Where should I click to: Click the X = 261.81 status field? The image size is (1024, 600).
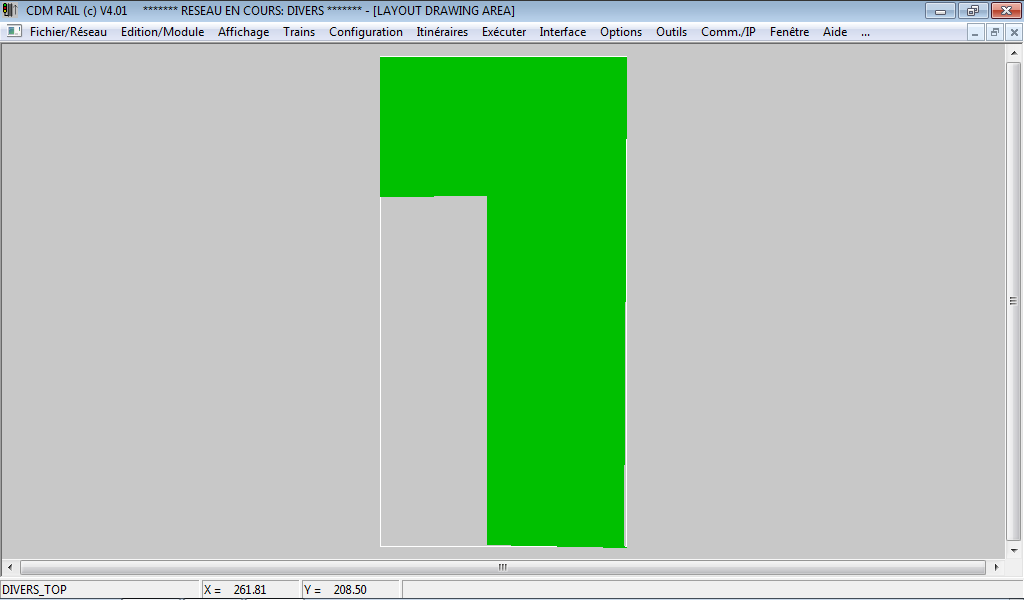(x=251, y=590)
